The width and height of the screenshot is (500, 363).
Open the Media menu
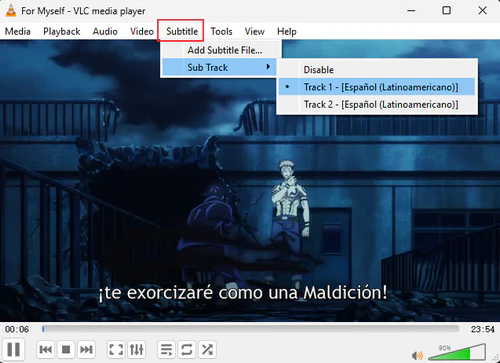(x=18, y=31)
